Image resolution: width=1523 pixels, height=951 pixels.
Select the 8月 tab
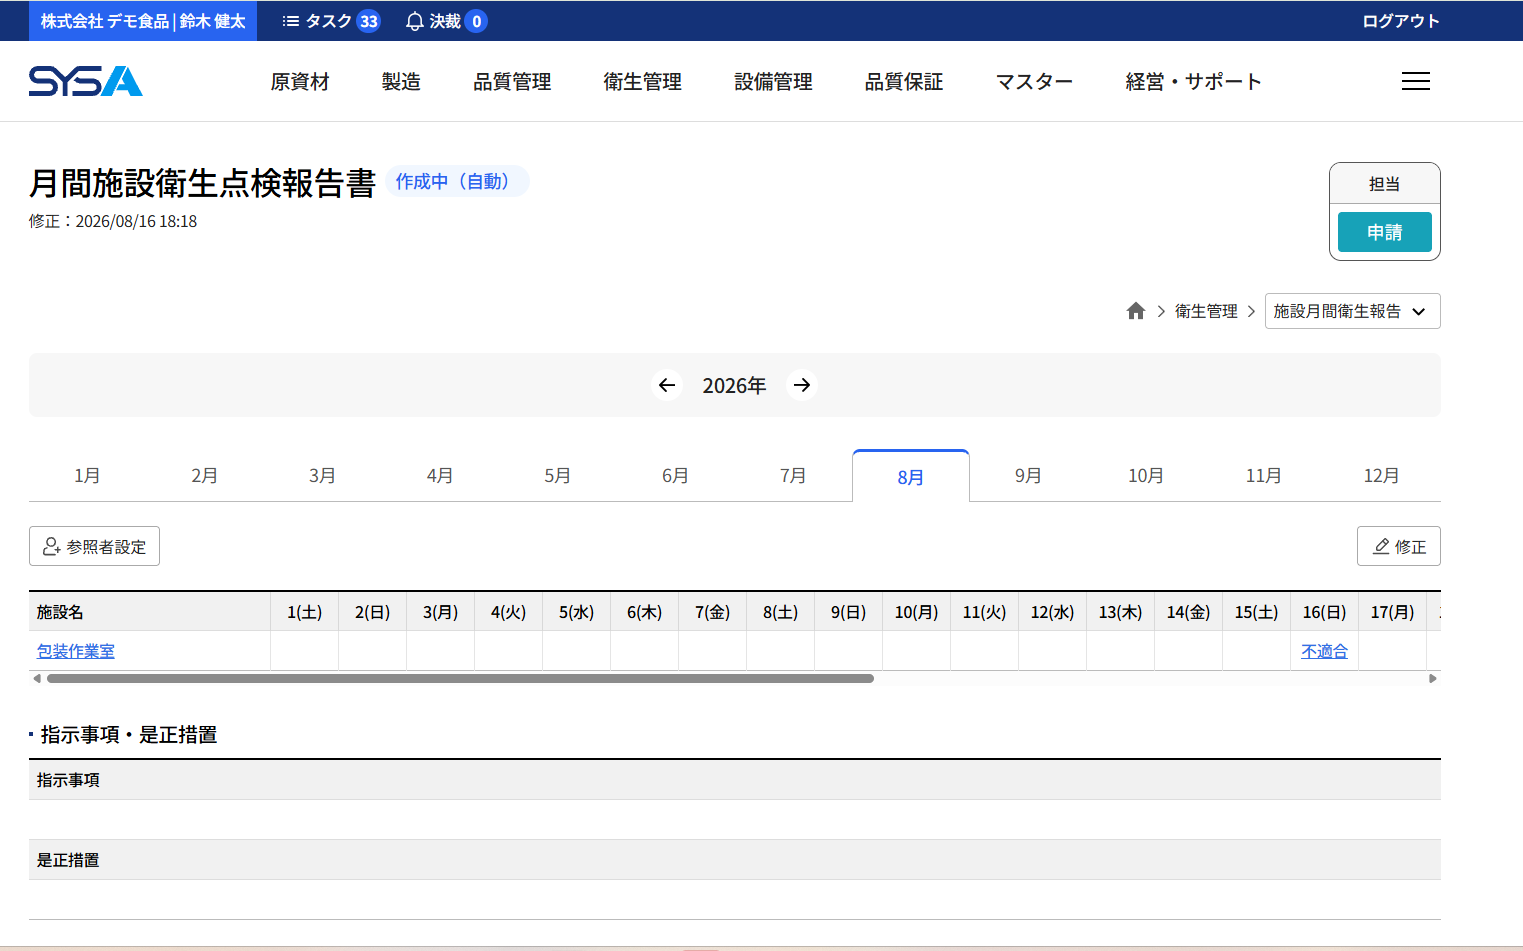click(911, 477)
